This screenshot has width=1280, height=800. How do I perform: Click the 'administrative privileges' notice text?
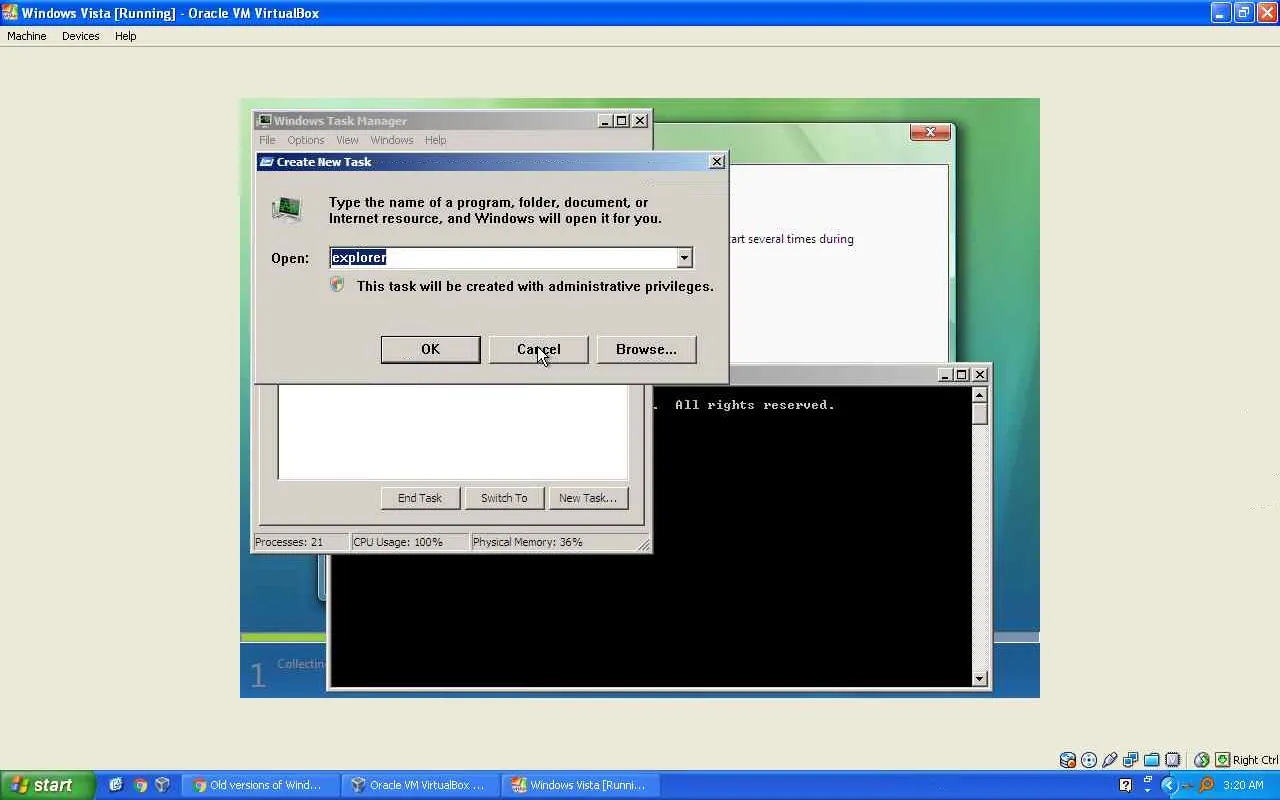[535, 286]
